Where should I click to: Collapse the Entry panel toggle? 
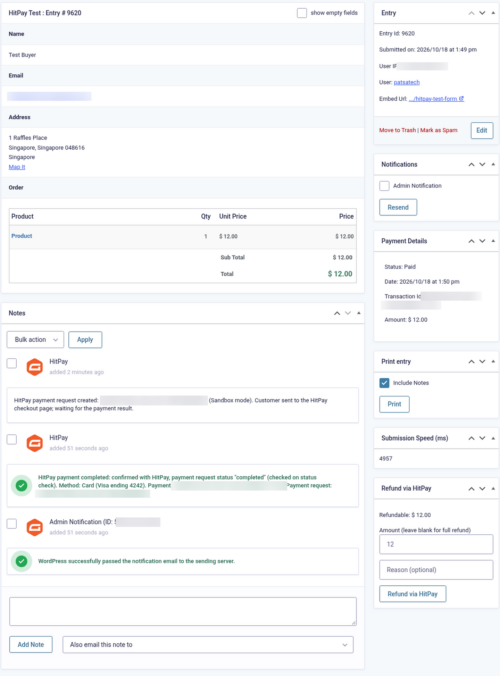pos(493,13)
